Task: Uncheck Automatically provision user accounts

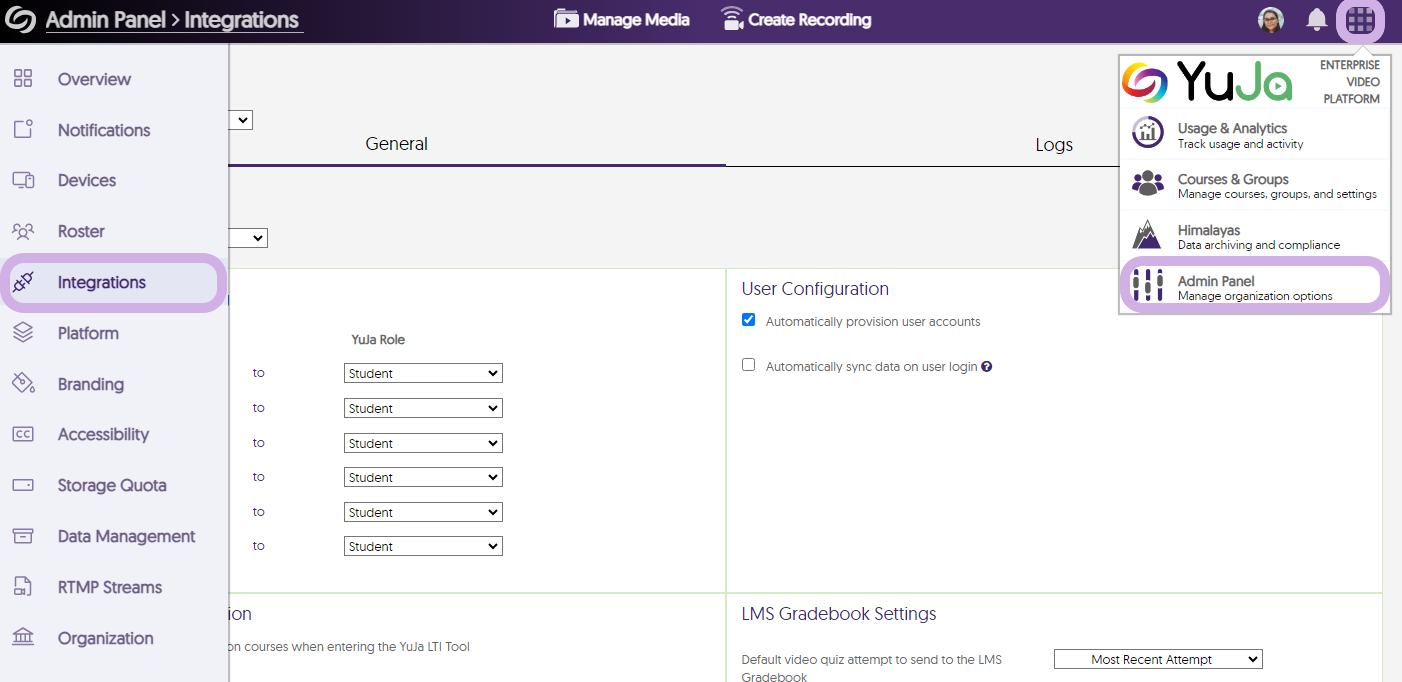Action: click(748, 320)
